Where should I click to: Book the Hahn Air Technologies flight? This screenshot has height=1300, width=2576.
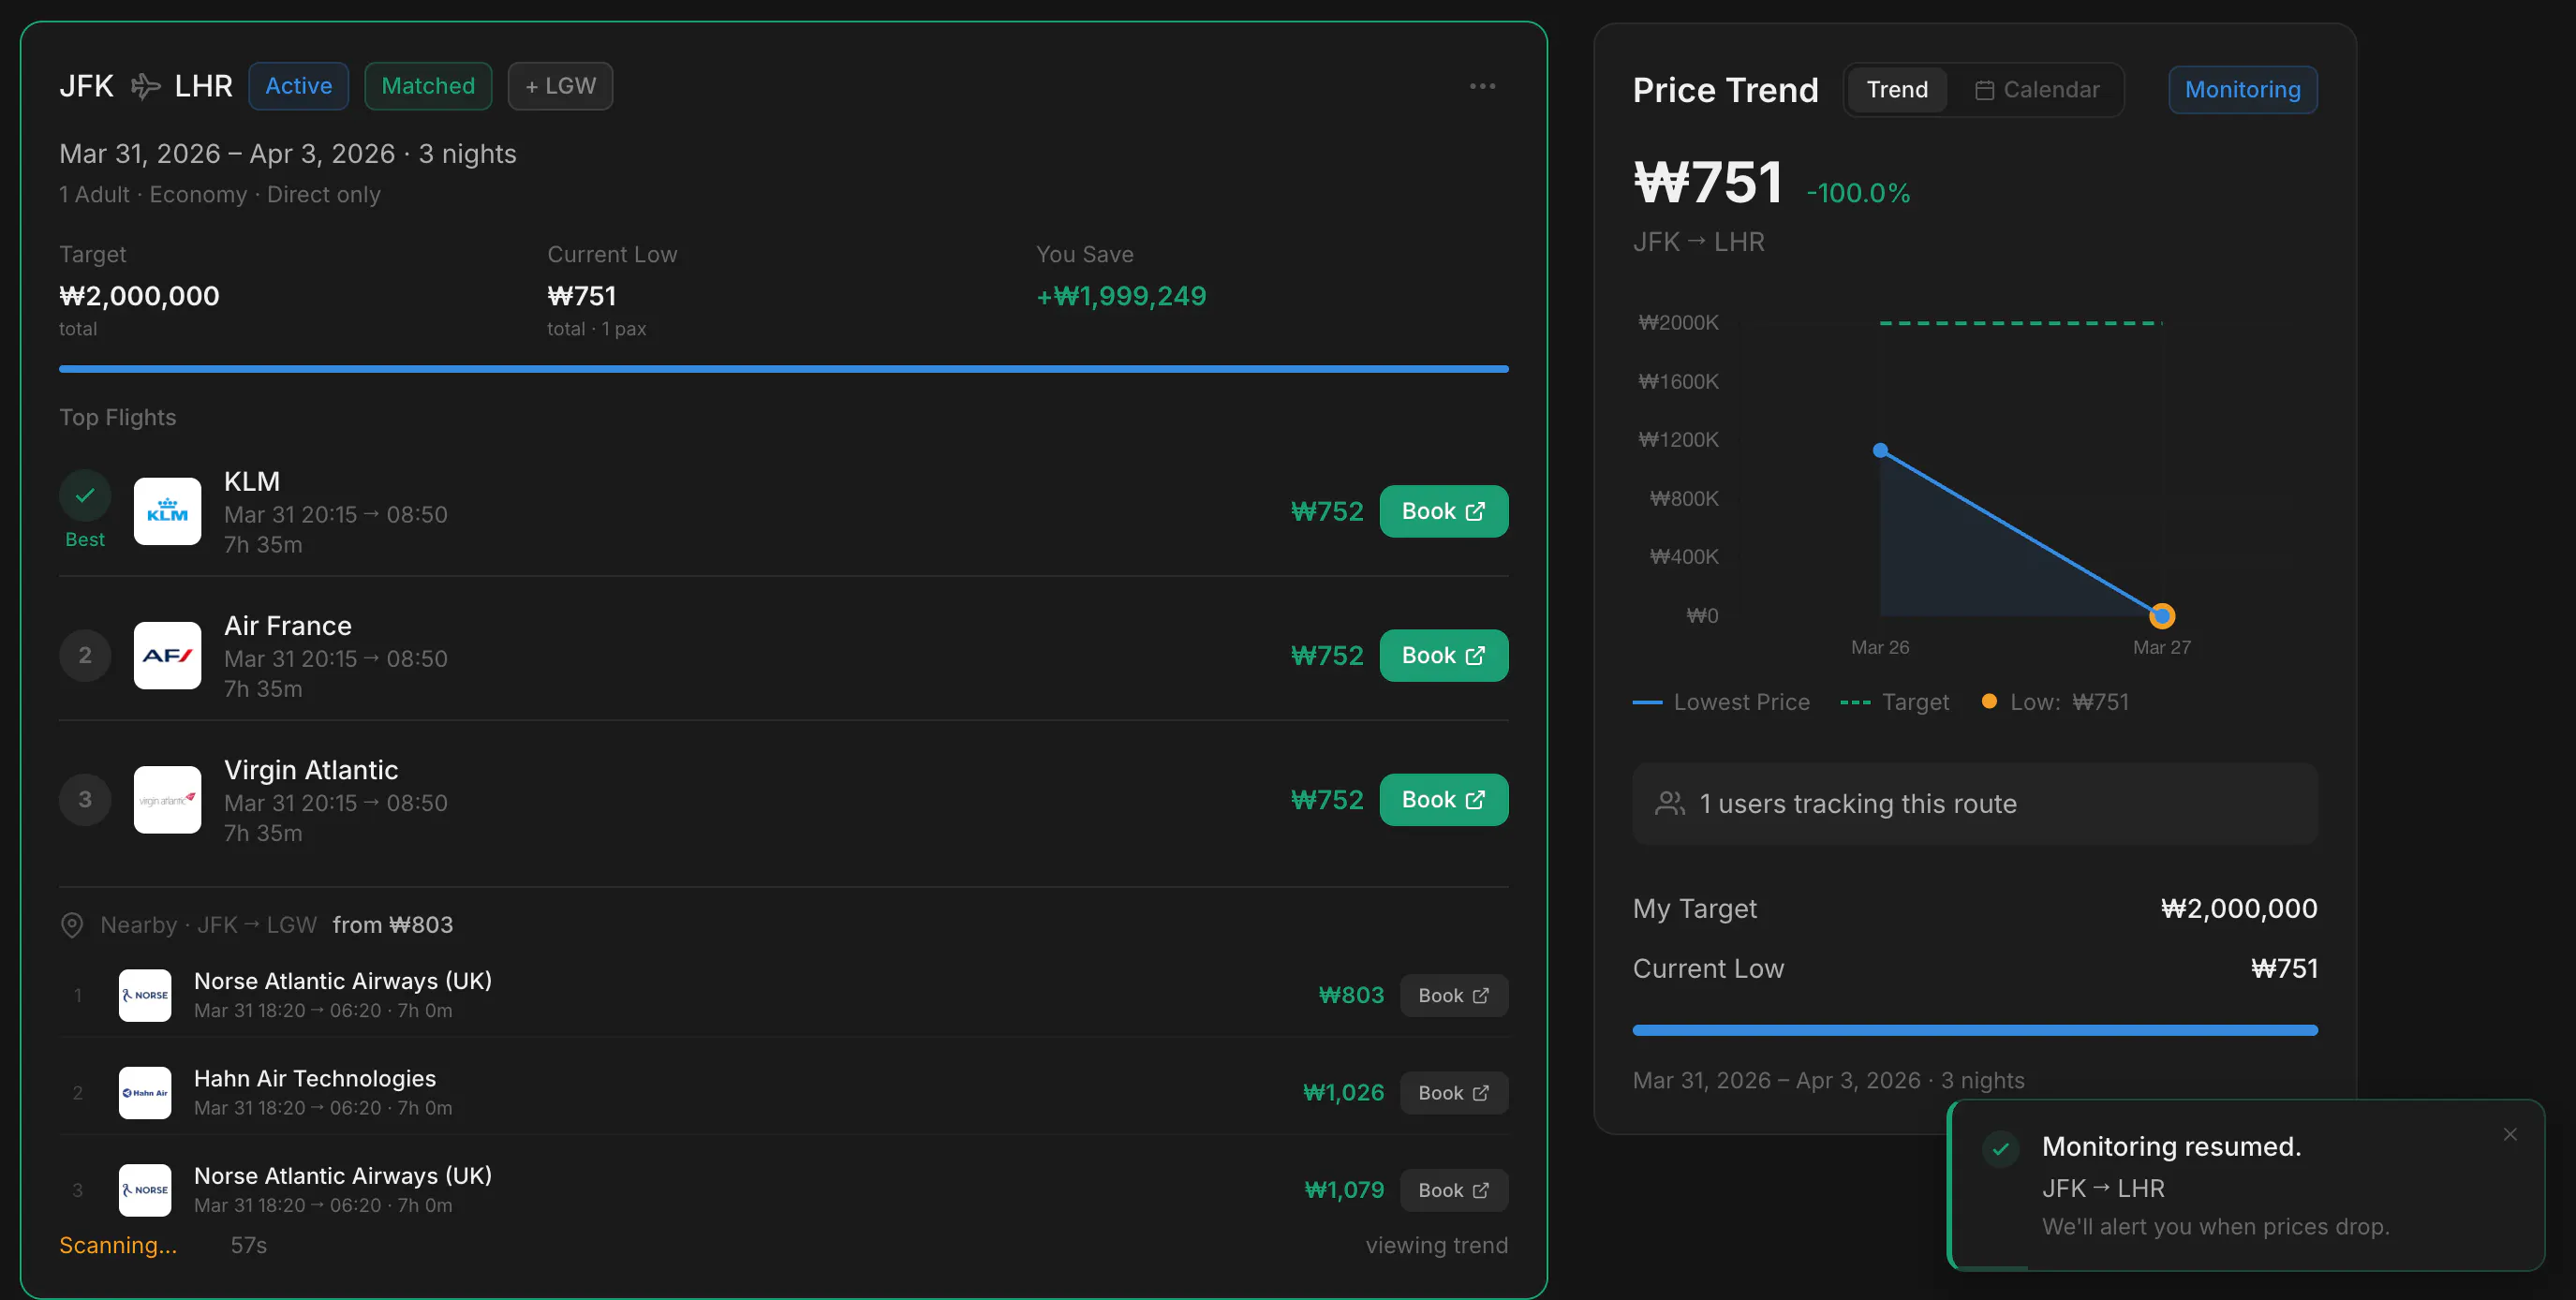(1453, 1092)
